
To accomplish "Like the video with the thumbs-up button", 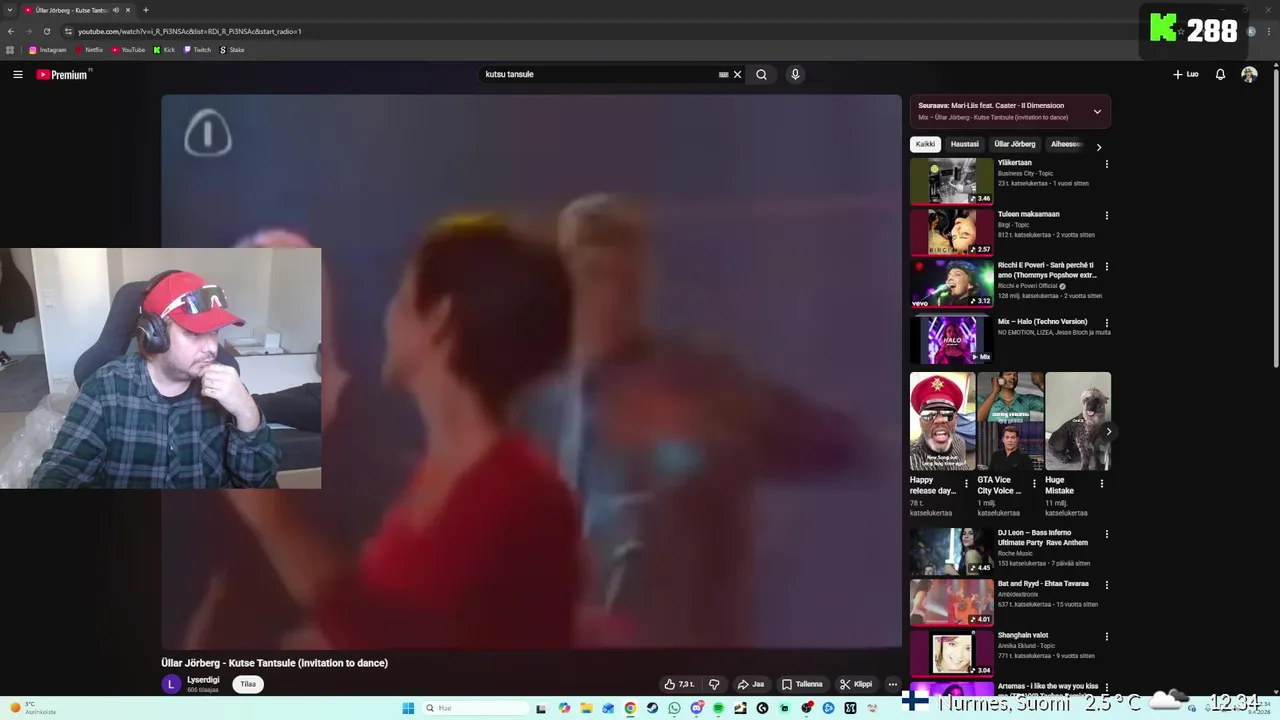I will point(679,684).
